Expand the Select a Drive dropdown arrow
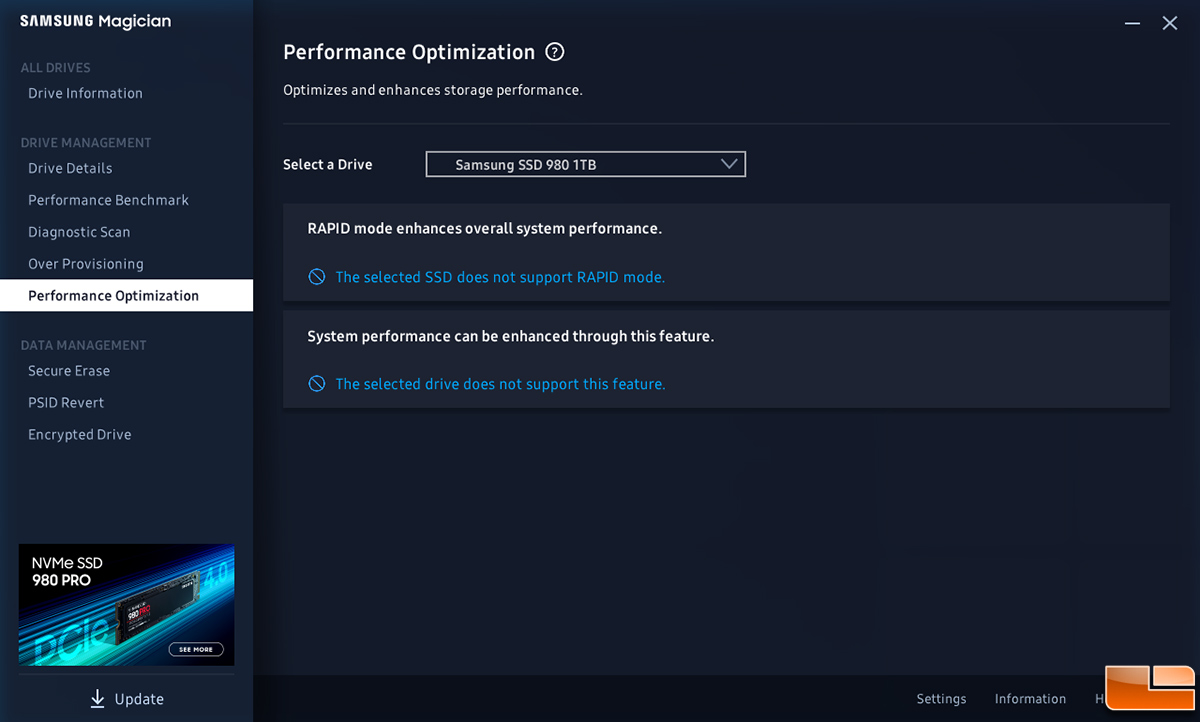Screen dimensions: 1200x722 click(x=729, y=164)
